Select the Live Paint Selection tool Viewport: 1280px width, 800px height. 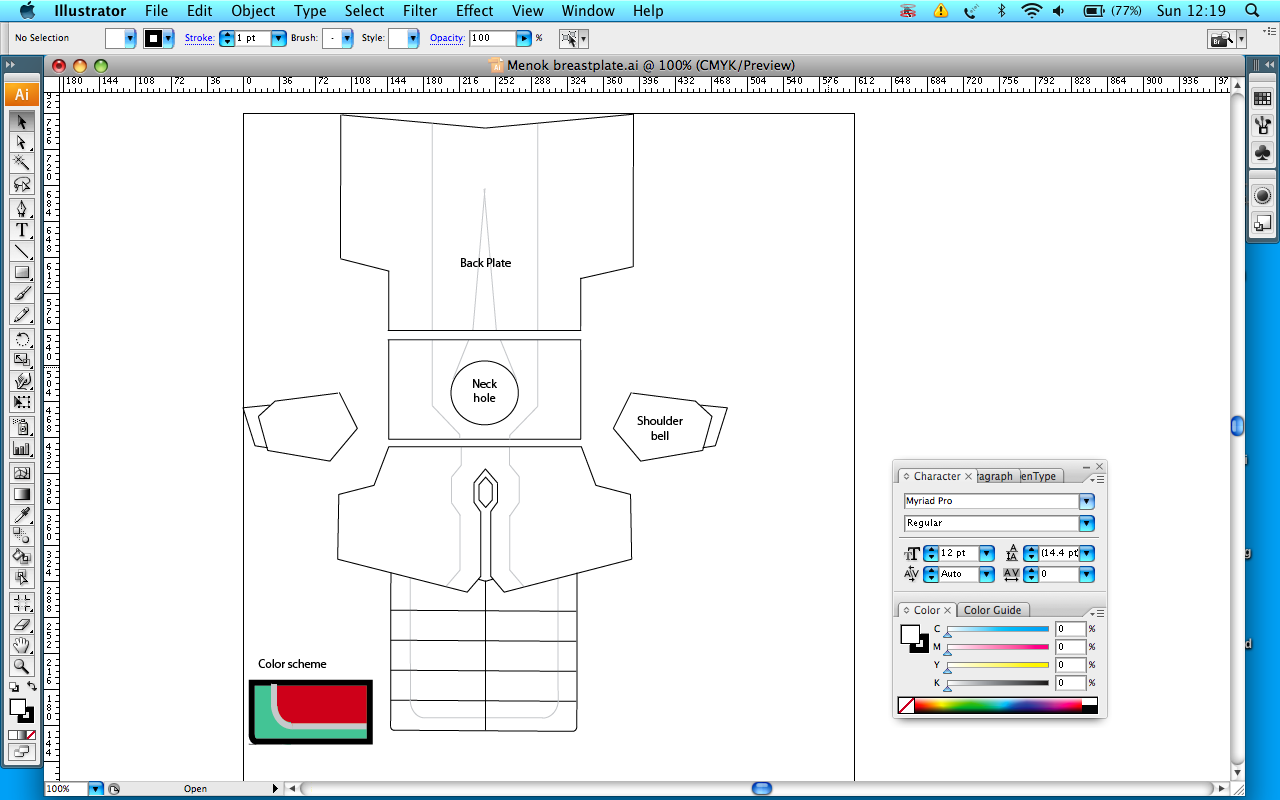pos(22,578)
